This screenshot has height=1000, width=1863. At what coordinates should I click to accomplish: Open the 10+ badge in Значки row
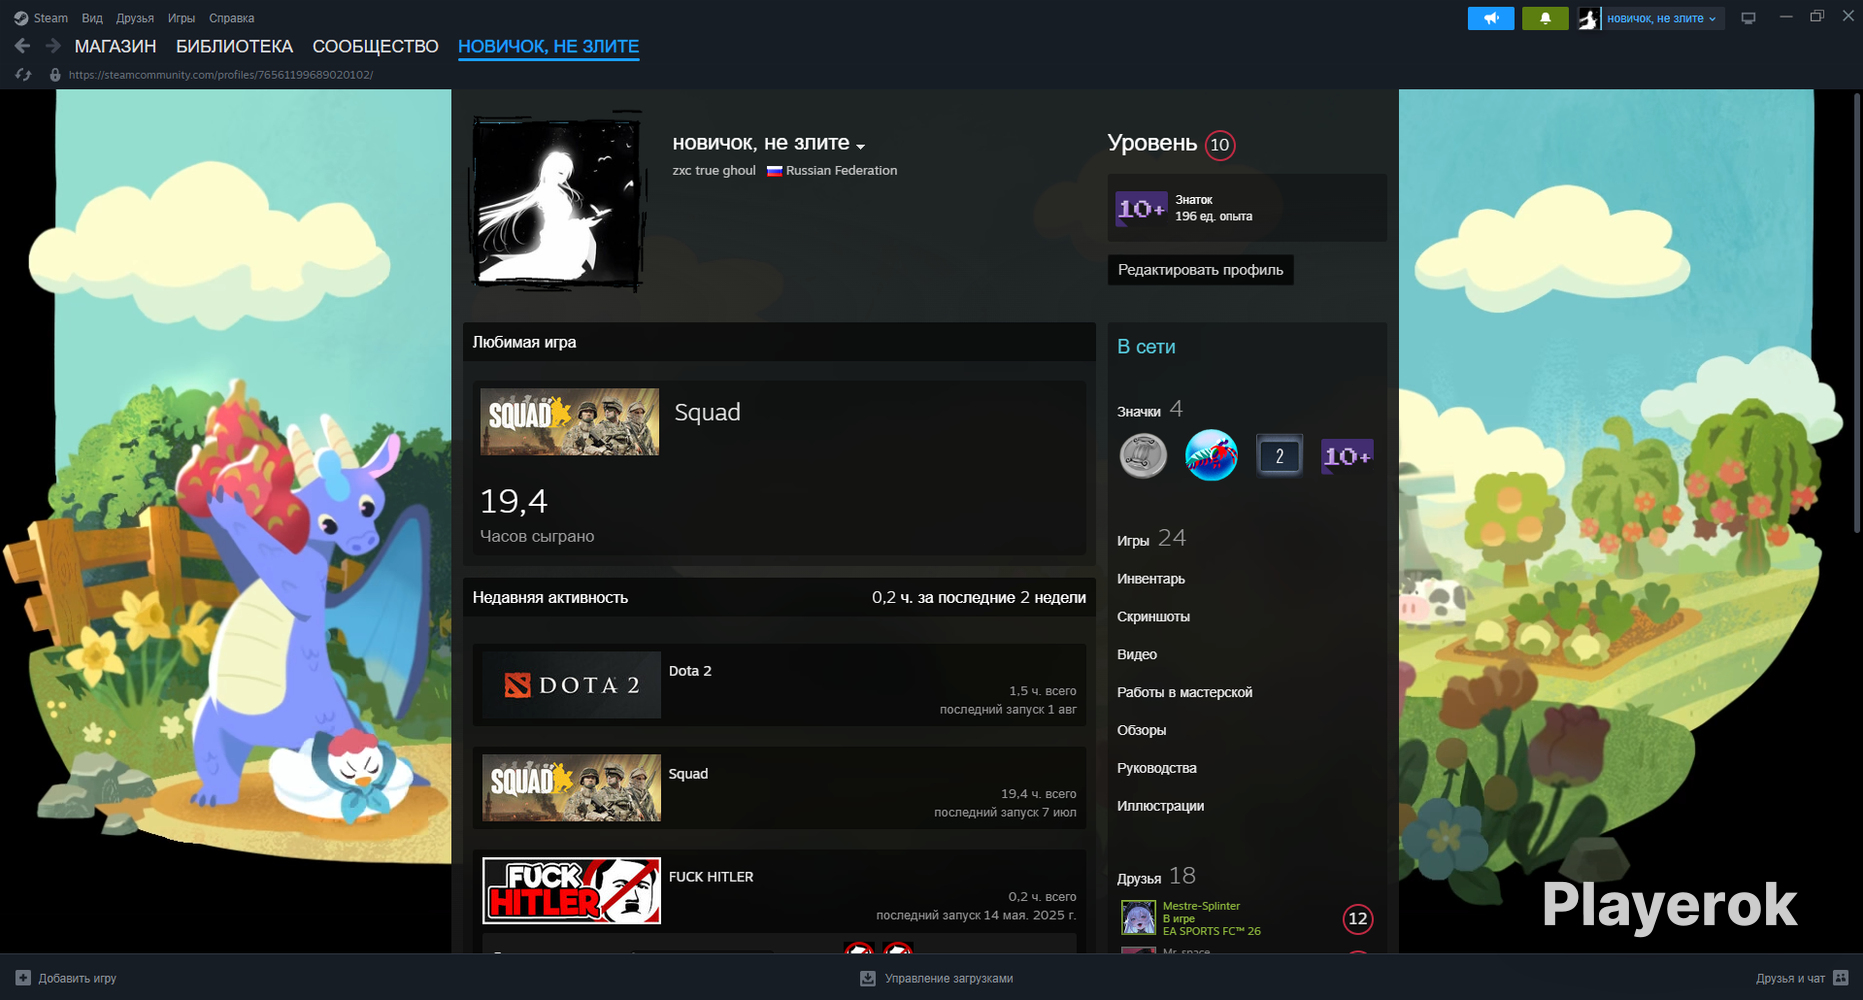[1347, 456]
